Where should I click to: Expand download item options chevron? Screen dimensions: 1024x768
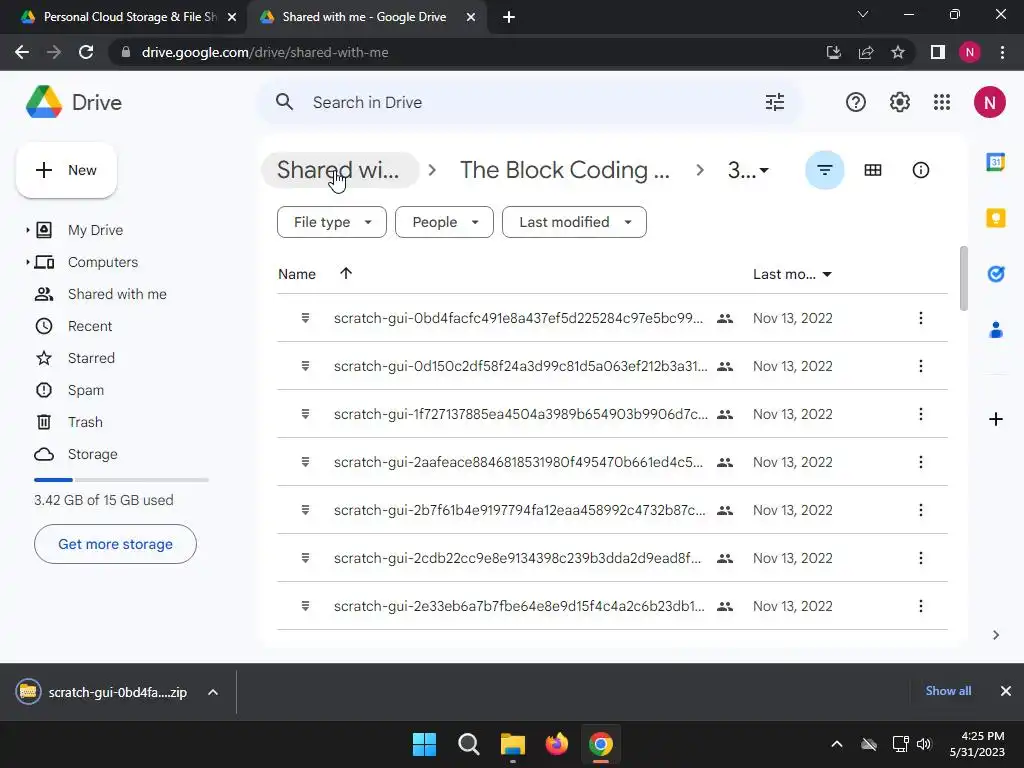click(x=213, y=692)
